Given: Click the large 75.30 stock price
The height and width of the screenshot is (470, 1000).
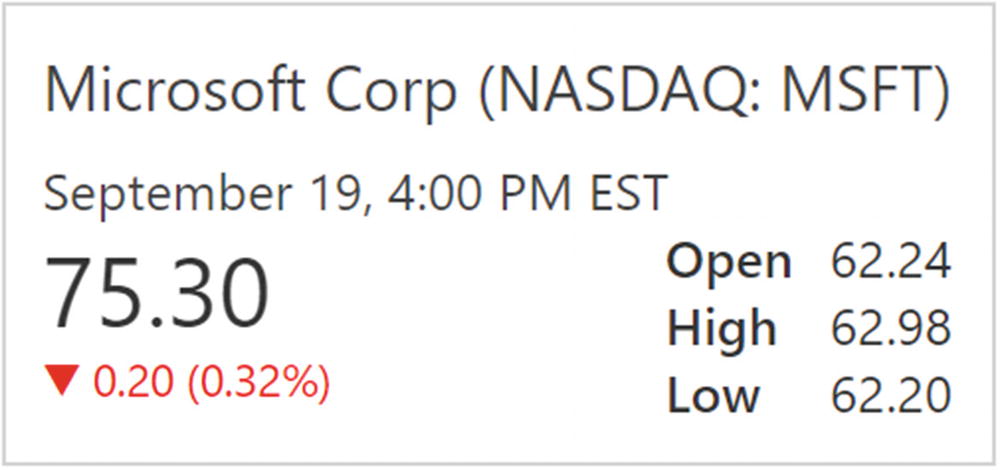Looking at the screenshot, I should tap(157, 293).
